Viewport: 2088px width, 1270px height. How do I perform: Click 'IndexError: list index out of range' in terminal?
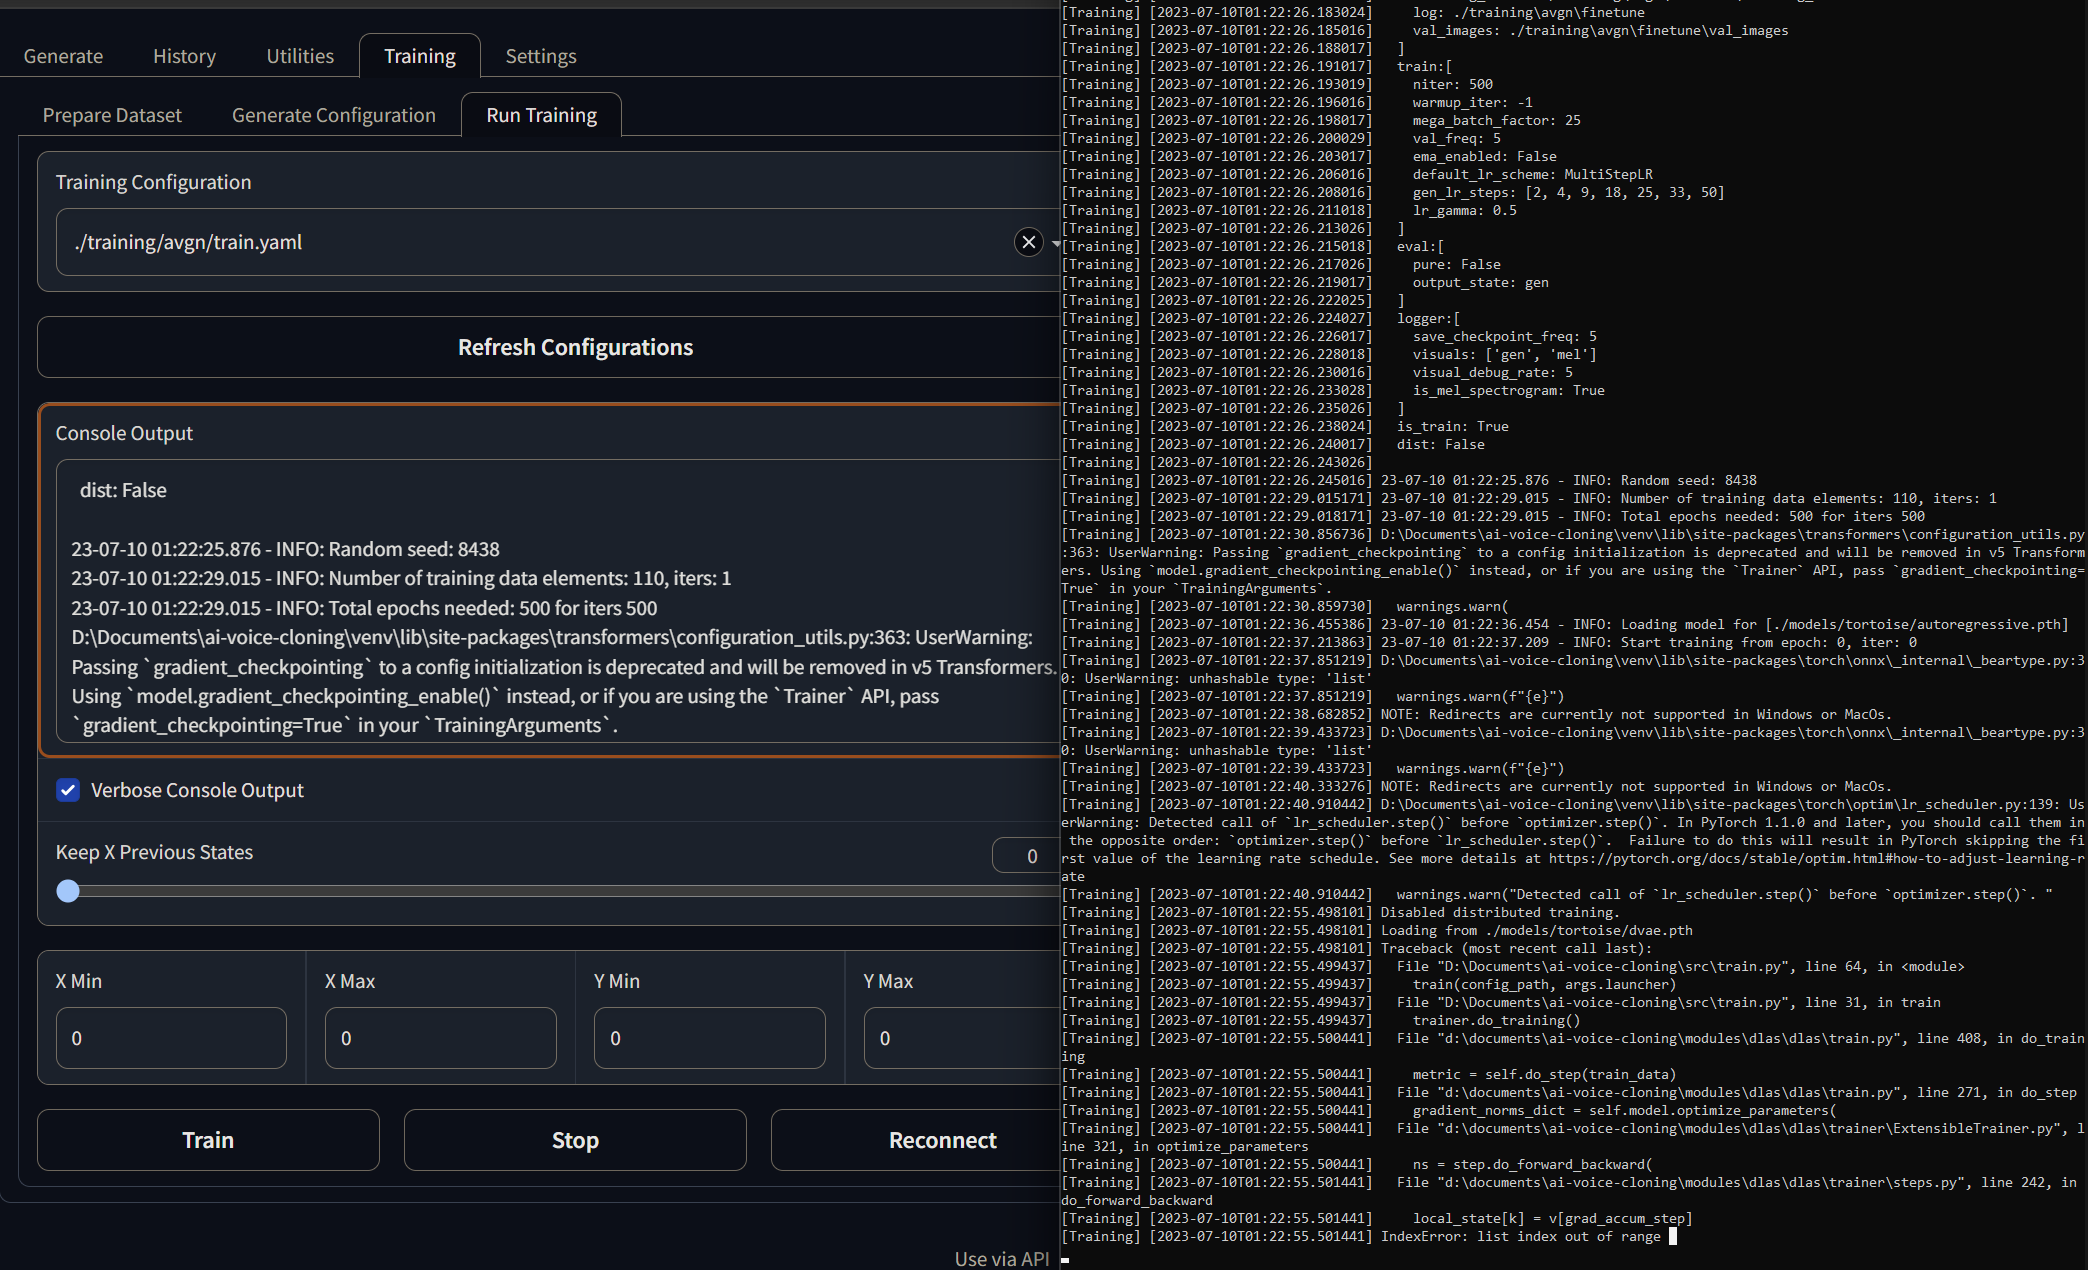click(x=1520, y=1237)
